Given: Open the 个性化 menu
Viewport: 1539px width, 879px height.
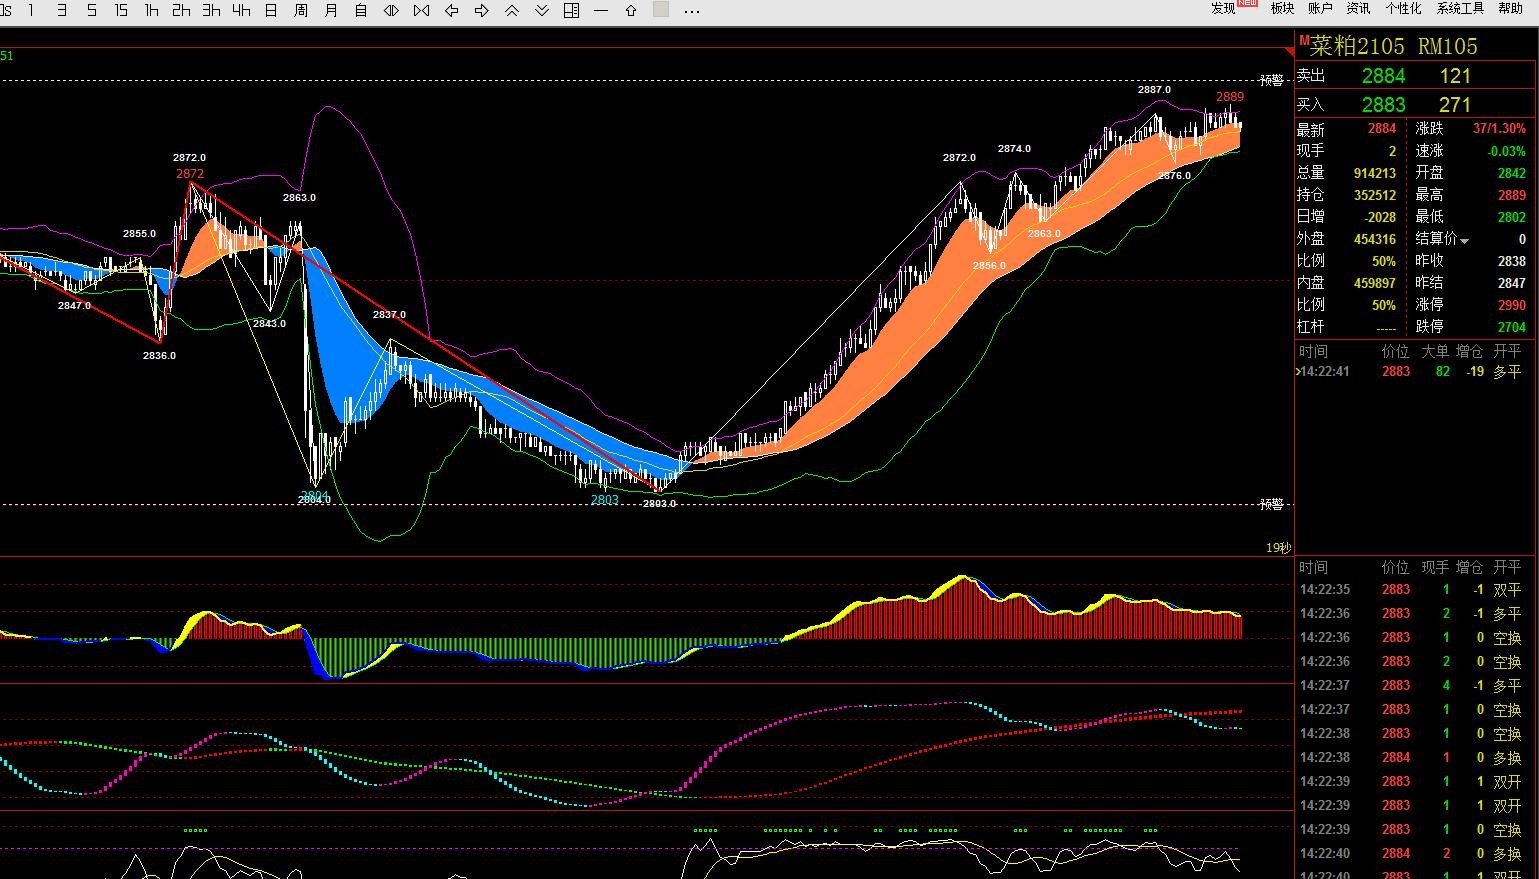Looking at the screenshot, I should point(1403,8).
